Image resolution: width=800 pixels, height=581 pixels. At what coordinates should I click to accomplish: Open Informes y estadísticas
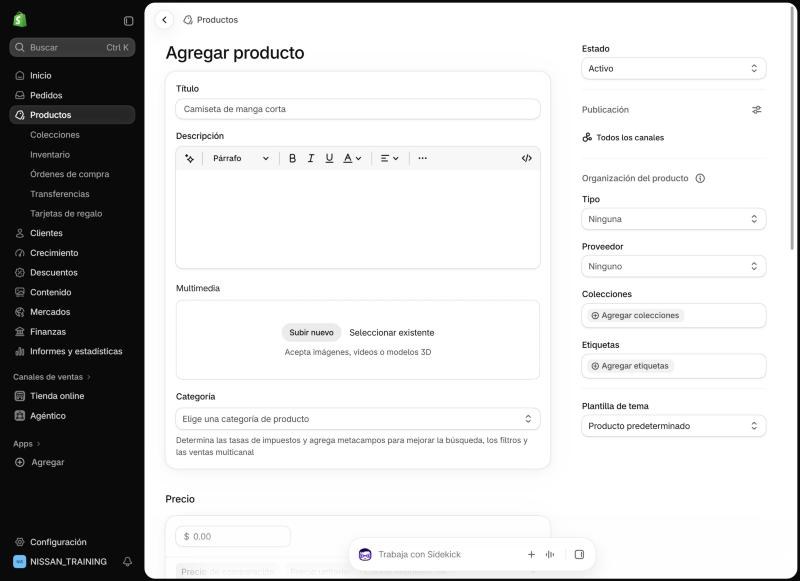[x=72, y=351]
